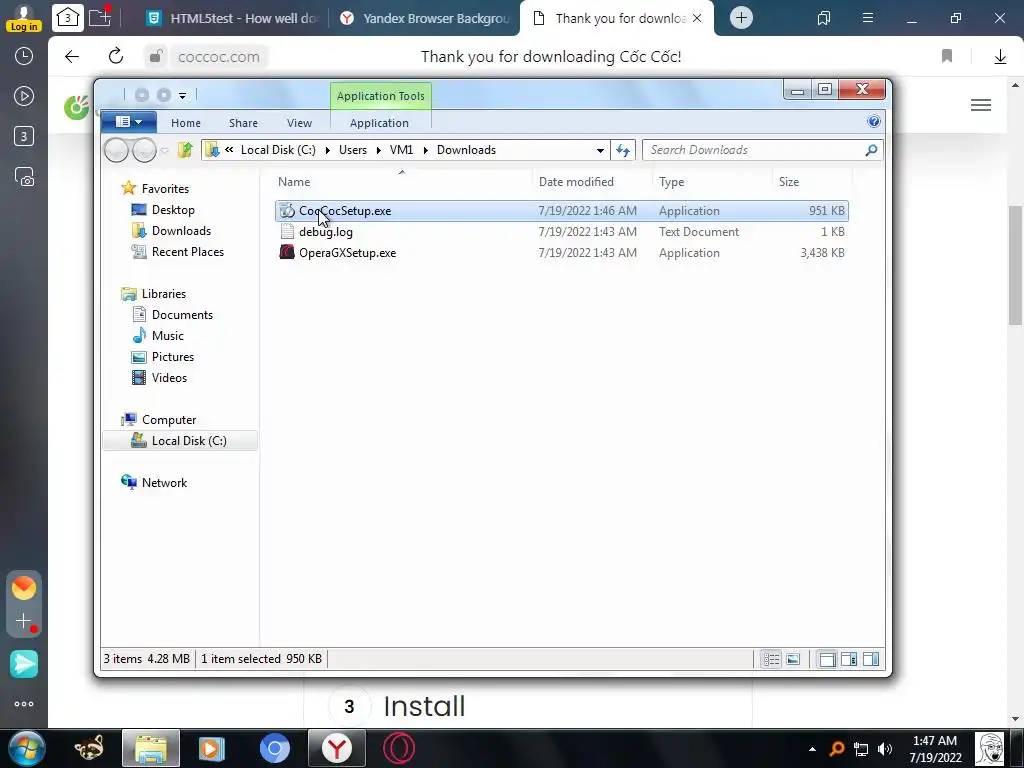Open a new browser tab with plus

pyautogui.click(x=741, y=18)
